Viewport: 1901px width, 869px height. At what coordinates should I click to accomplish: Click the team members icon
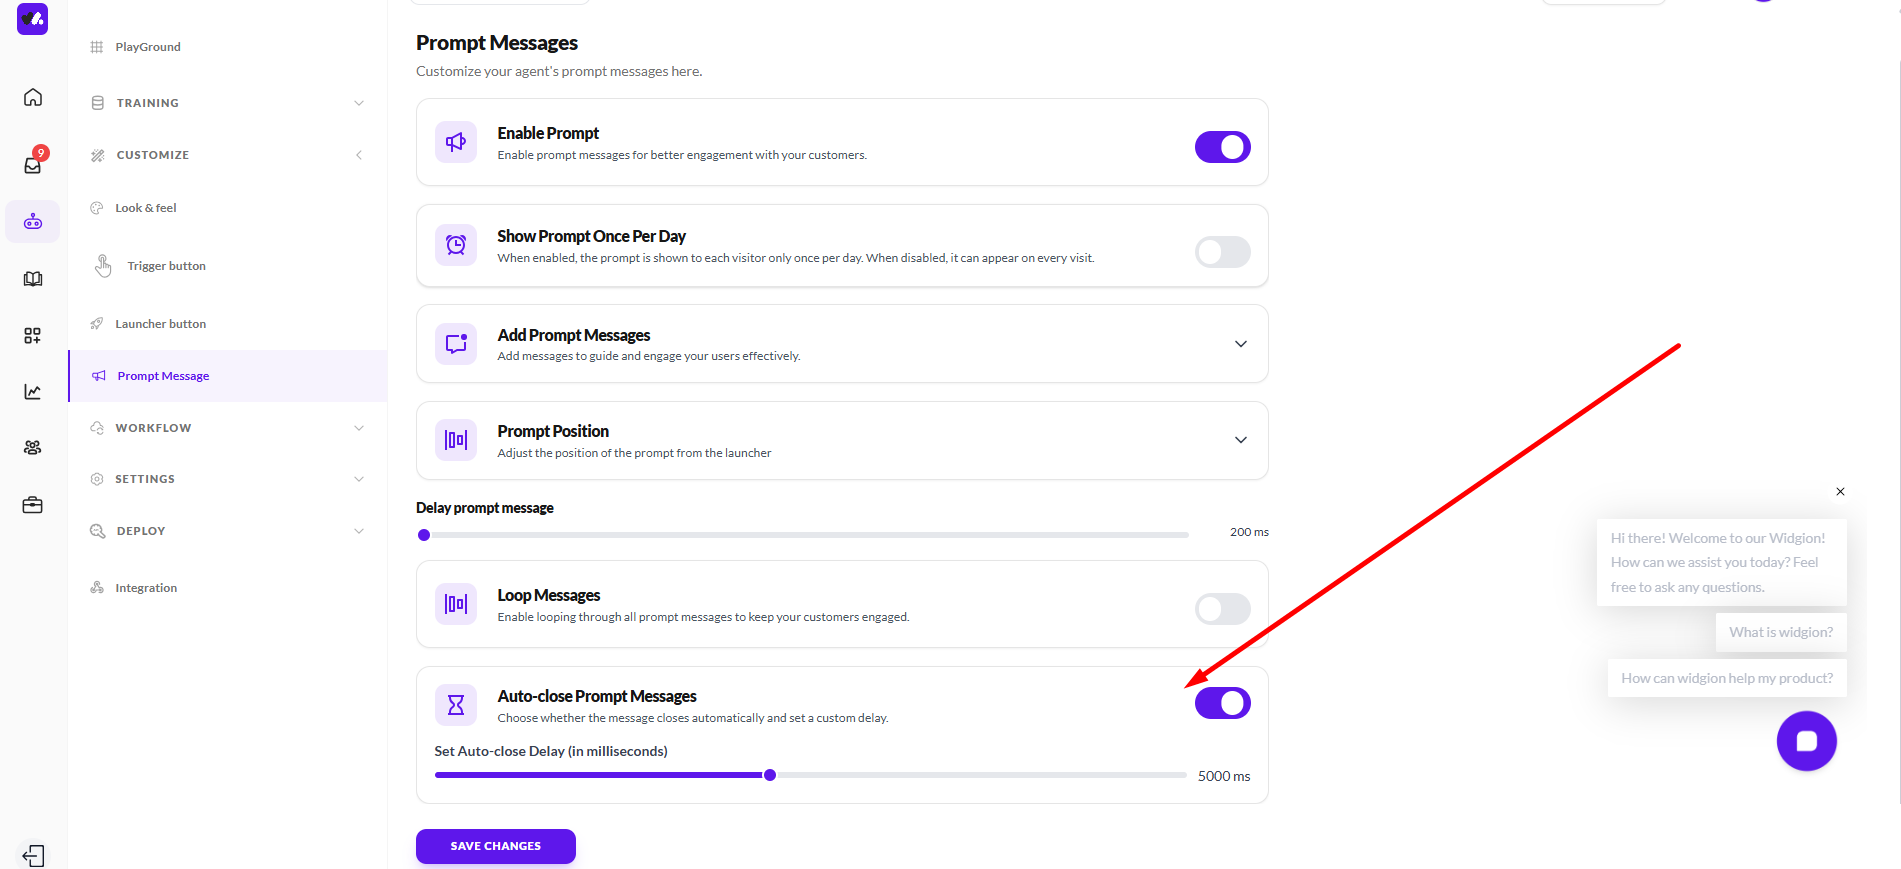point(33,448)
